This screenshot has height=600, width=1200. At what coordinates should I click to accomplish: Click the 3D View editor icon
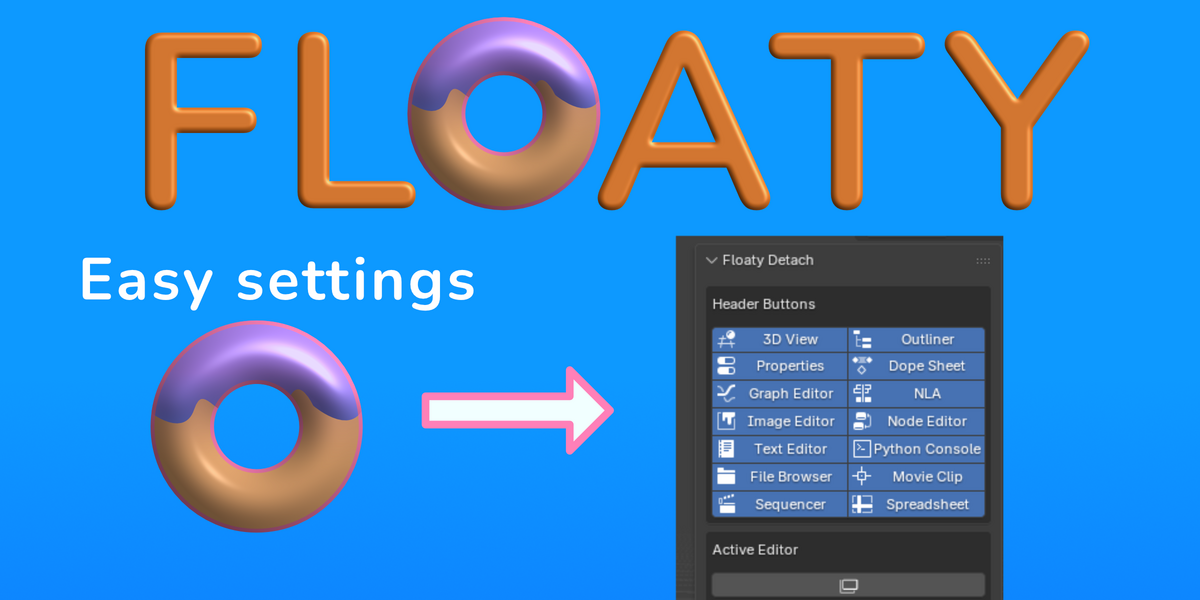point(727,339)
